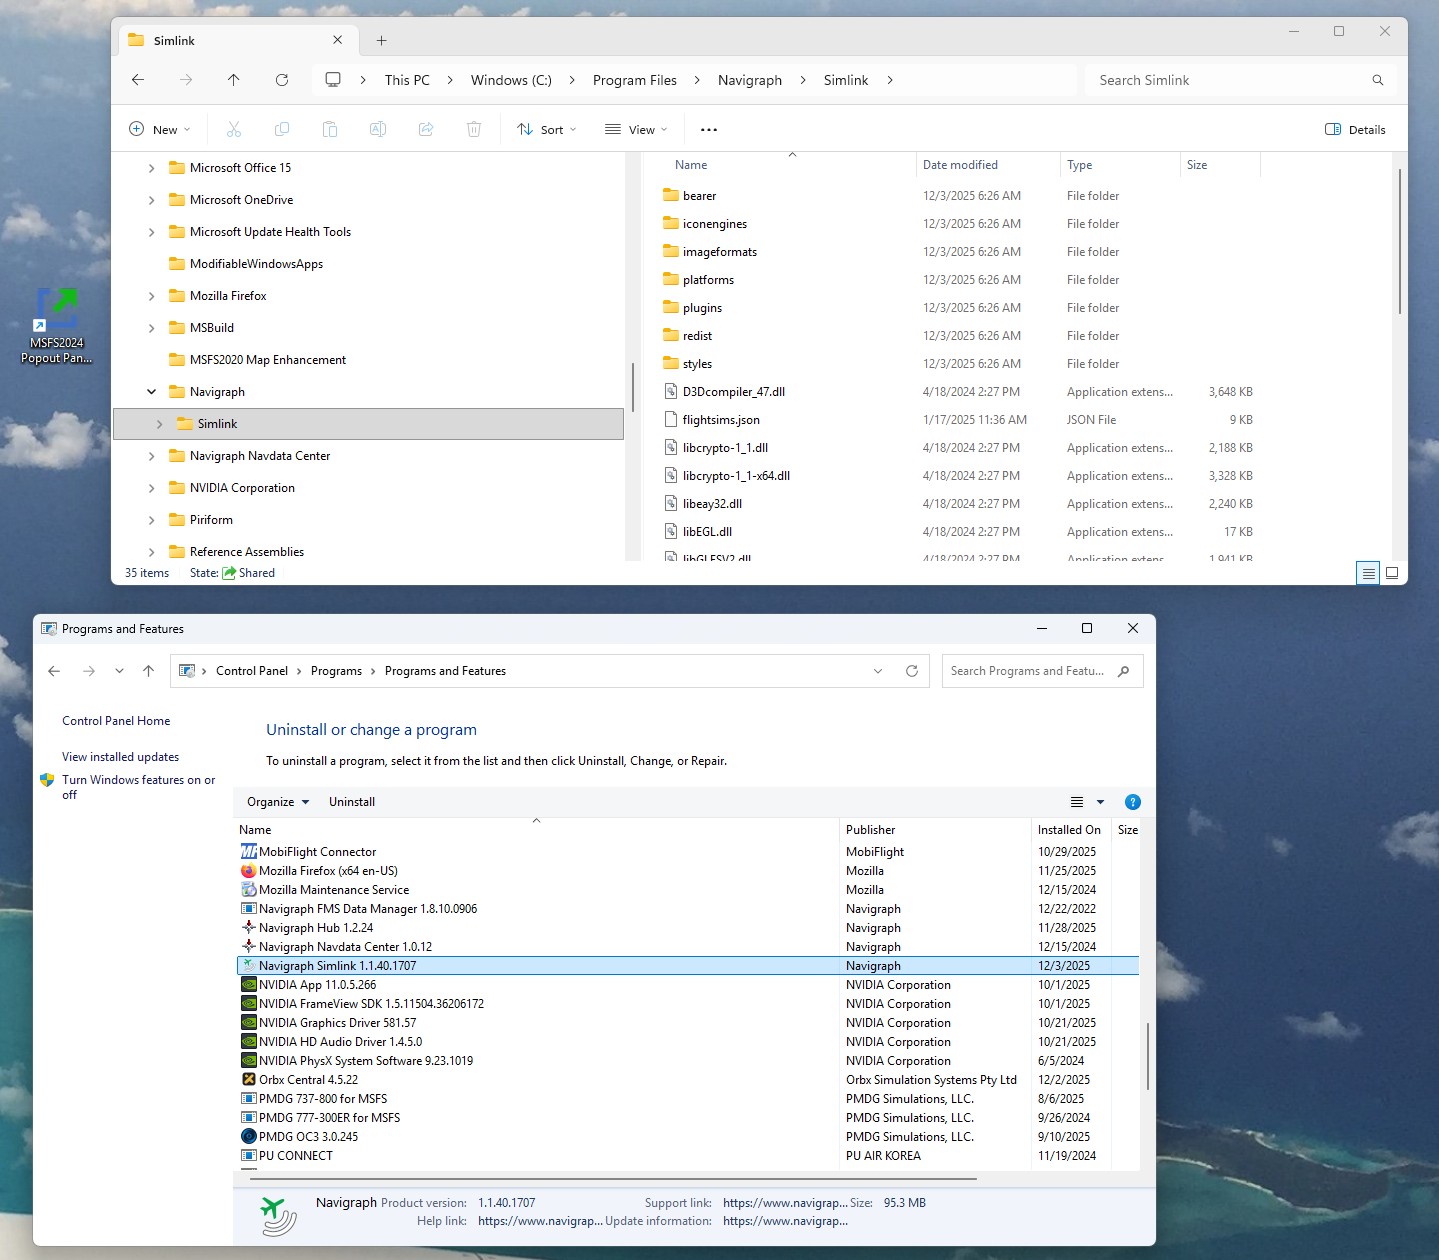Open the Organize dropdown menu
This screenshot has height=1260, width=1439.
click(278, 802)
